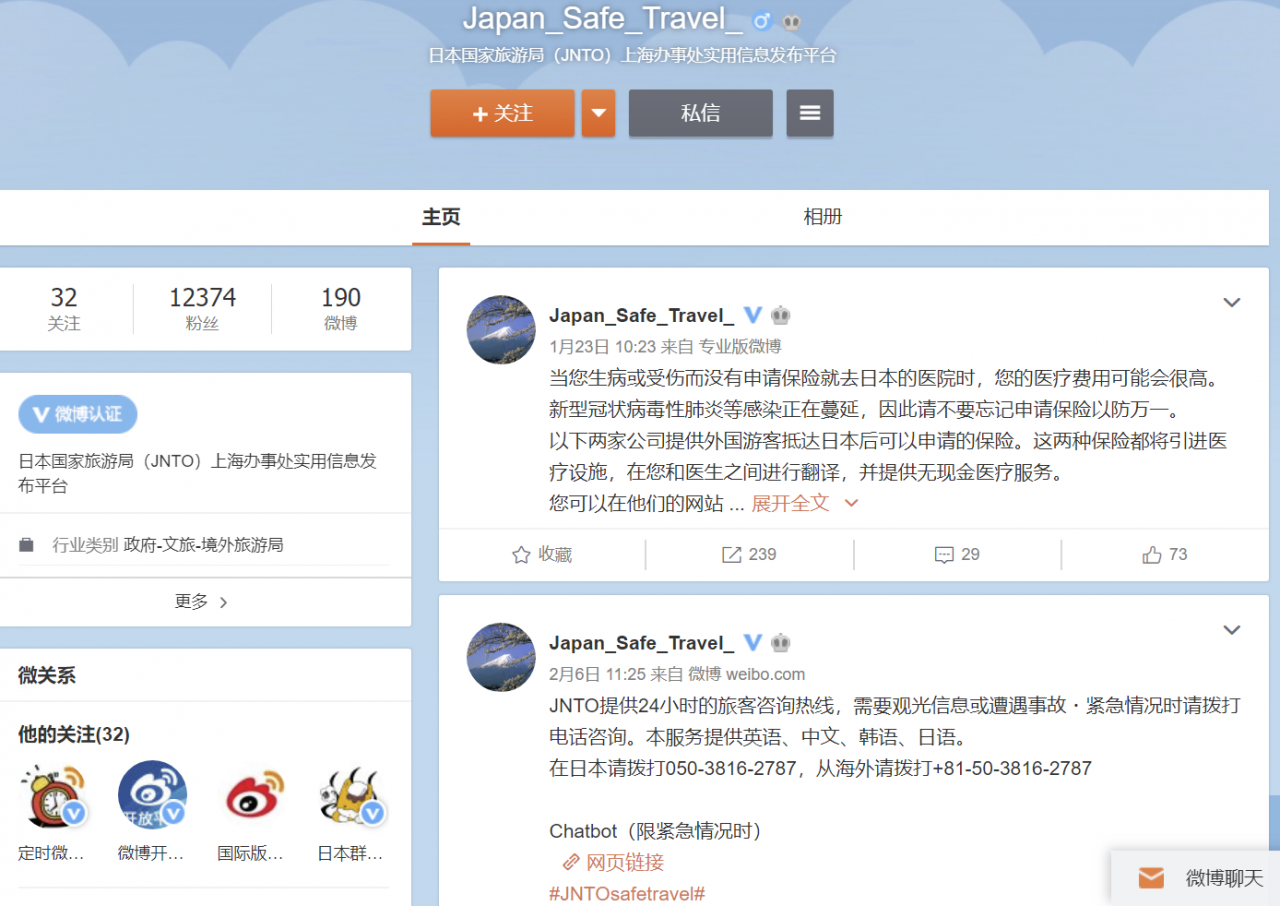Image resolution: width=1280 pixels, height=906 pixels.
Task: Open the 32 关注 following count
Action: (64, 309)
